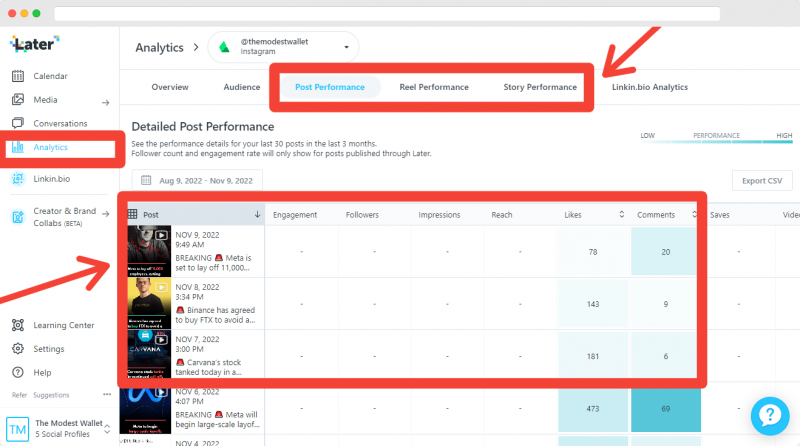The width and height of the screenshot is (800, 446).
Task: Click the Engagement column header
Action: [295, 215]
